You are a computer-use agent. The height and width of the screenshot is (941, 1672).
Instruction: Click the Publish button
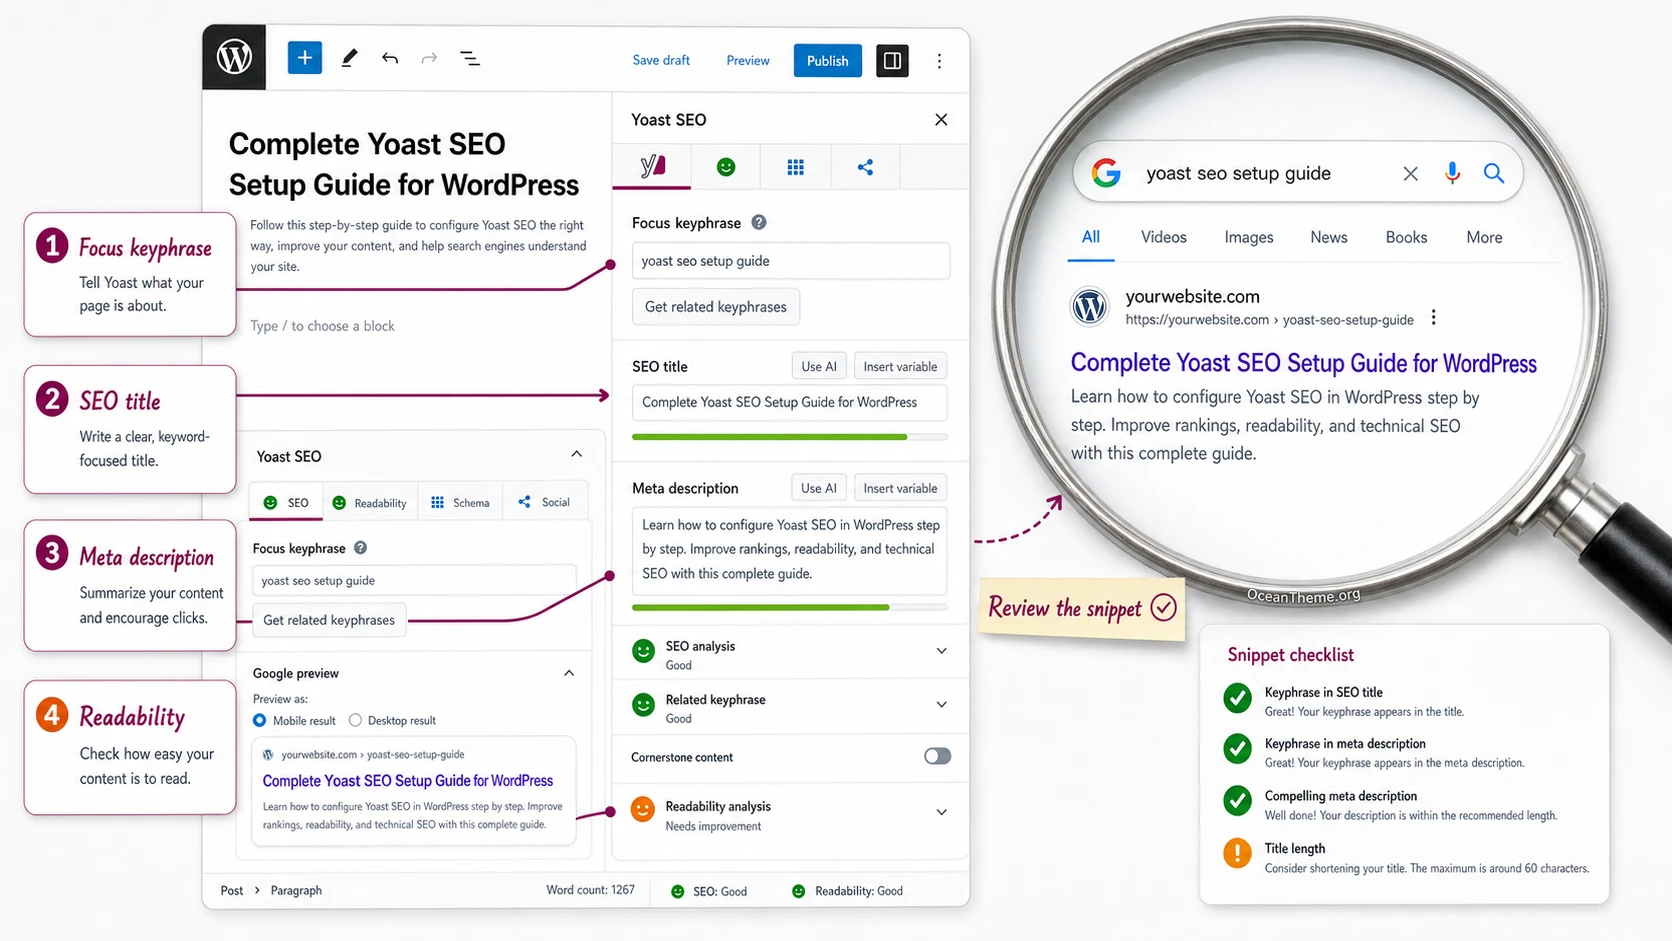point(828,61)
